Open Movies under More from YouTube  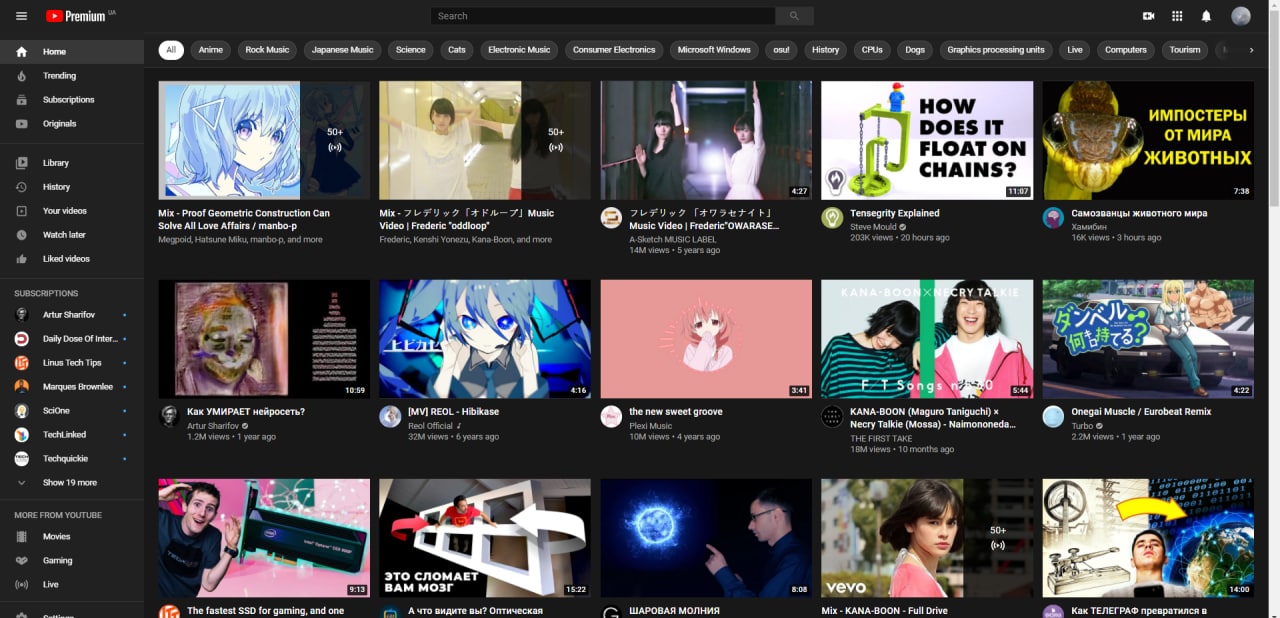pos(72,537)
